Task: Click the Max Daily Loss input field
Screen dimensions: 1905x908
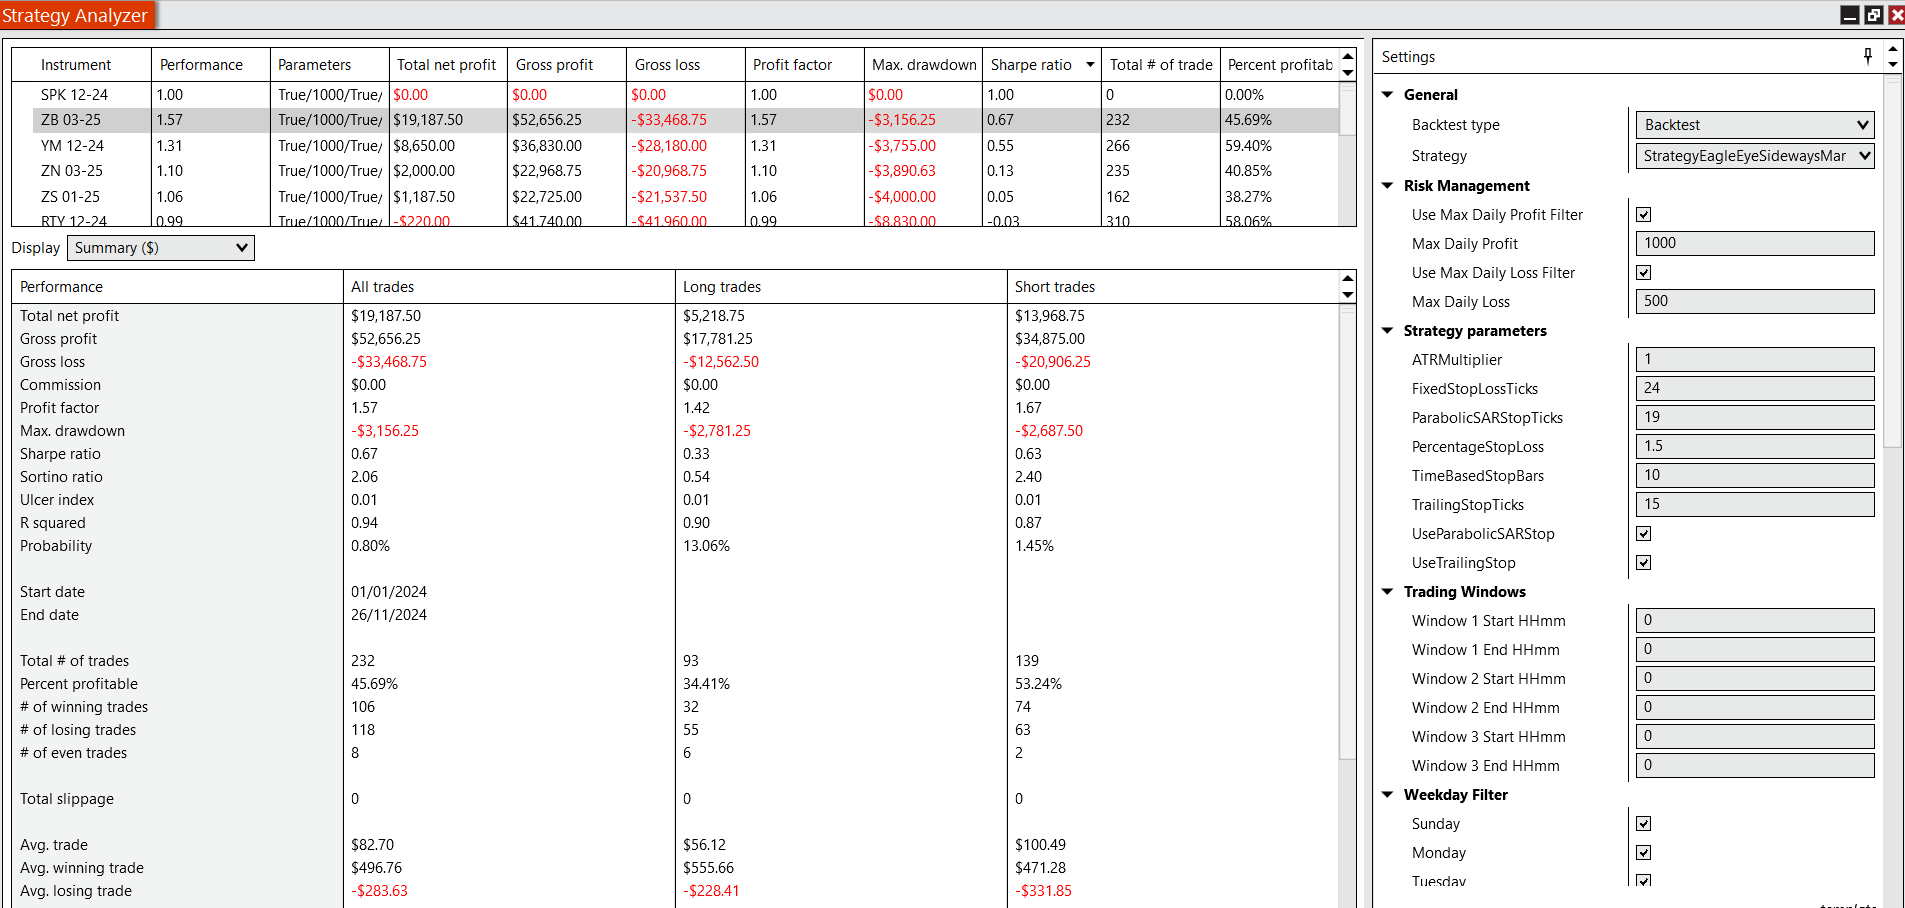Action: [x=1754, y=301]
